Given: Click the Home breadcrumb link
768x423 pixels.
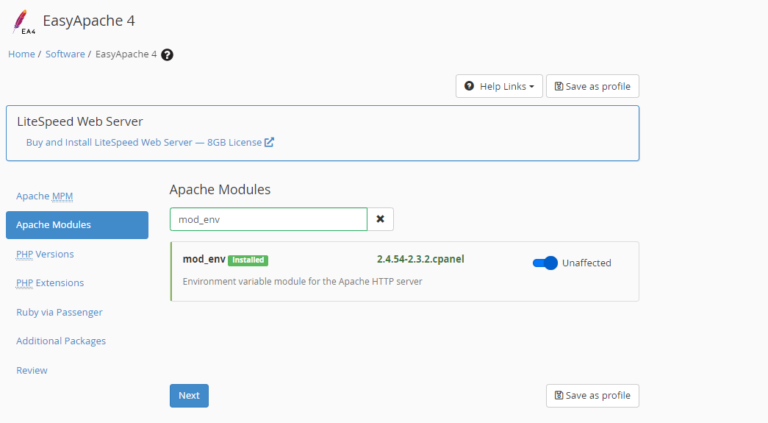Looking at the screenshot, I should click(22, 54).
